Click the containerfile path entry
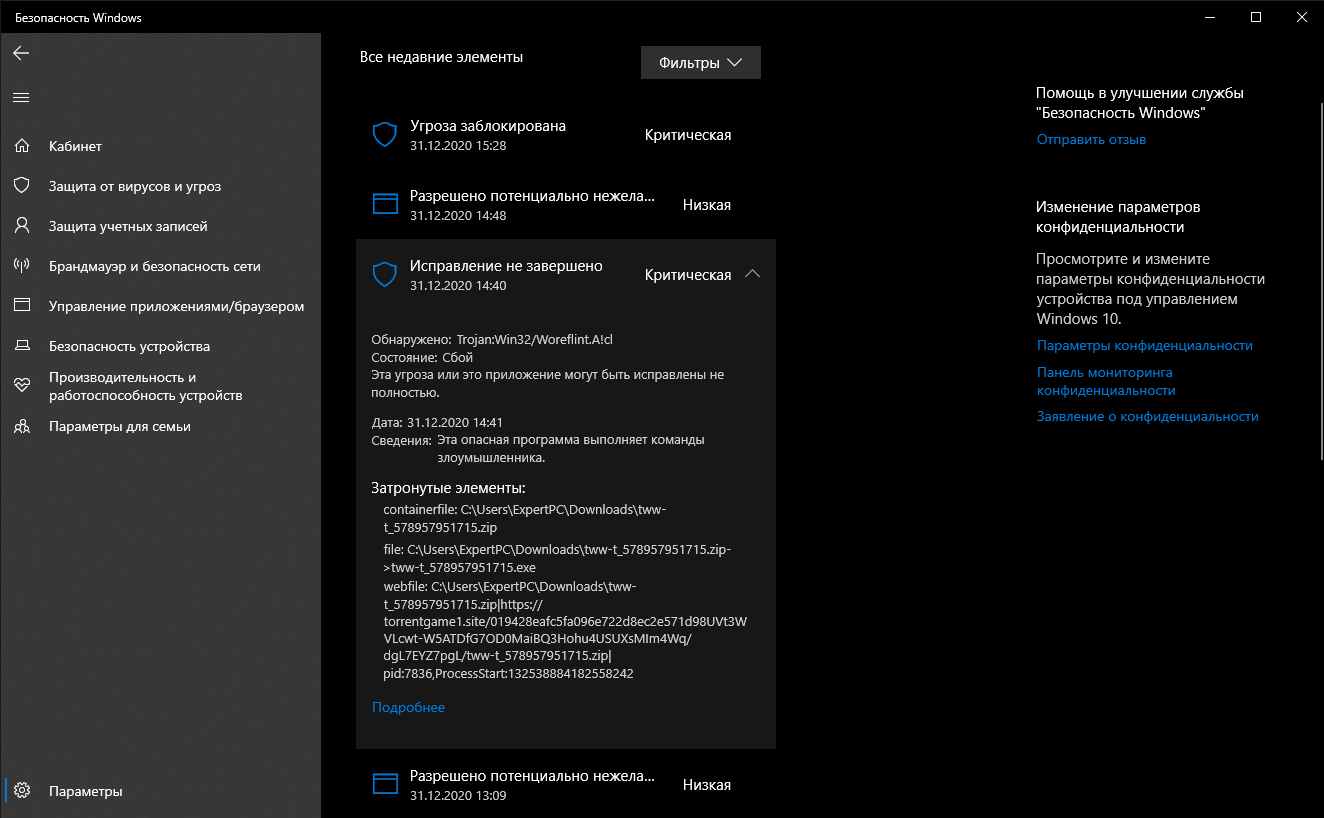This screenshot has width=1324, height=818. click(x=525, y=518)
